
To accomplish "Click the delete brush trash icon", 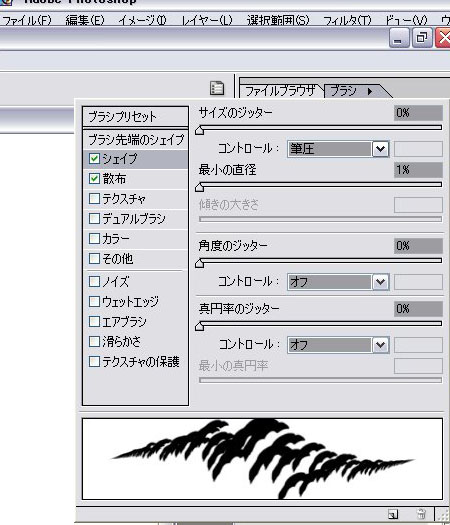I will click(x=422, y=514).
